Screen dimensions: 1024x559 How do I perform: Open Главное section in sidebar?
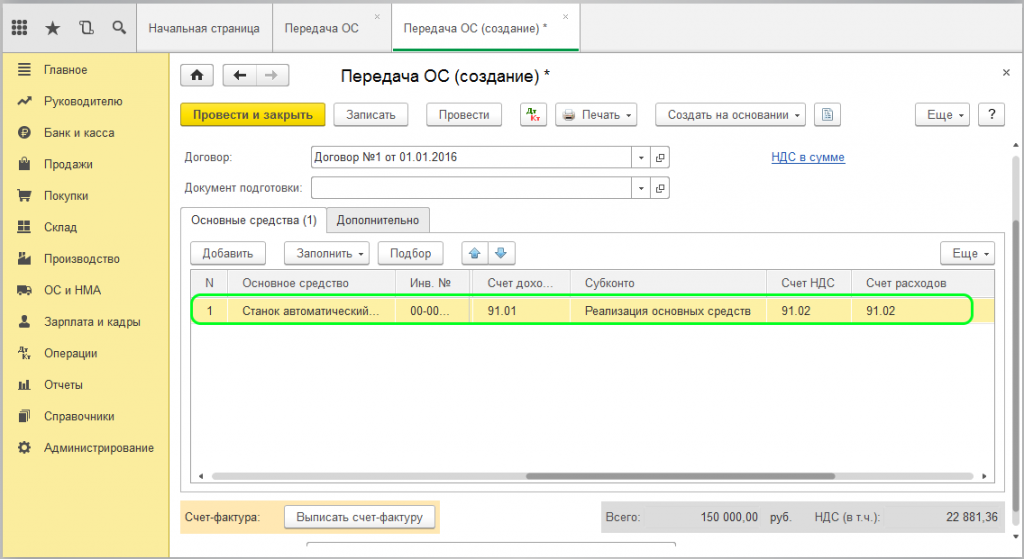pos(65,70)
